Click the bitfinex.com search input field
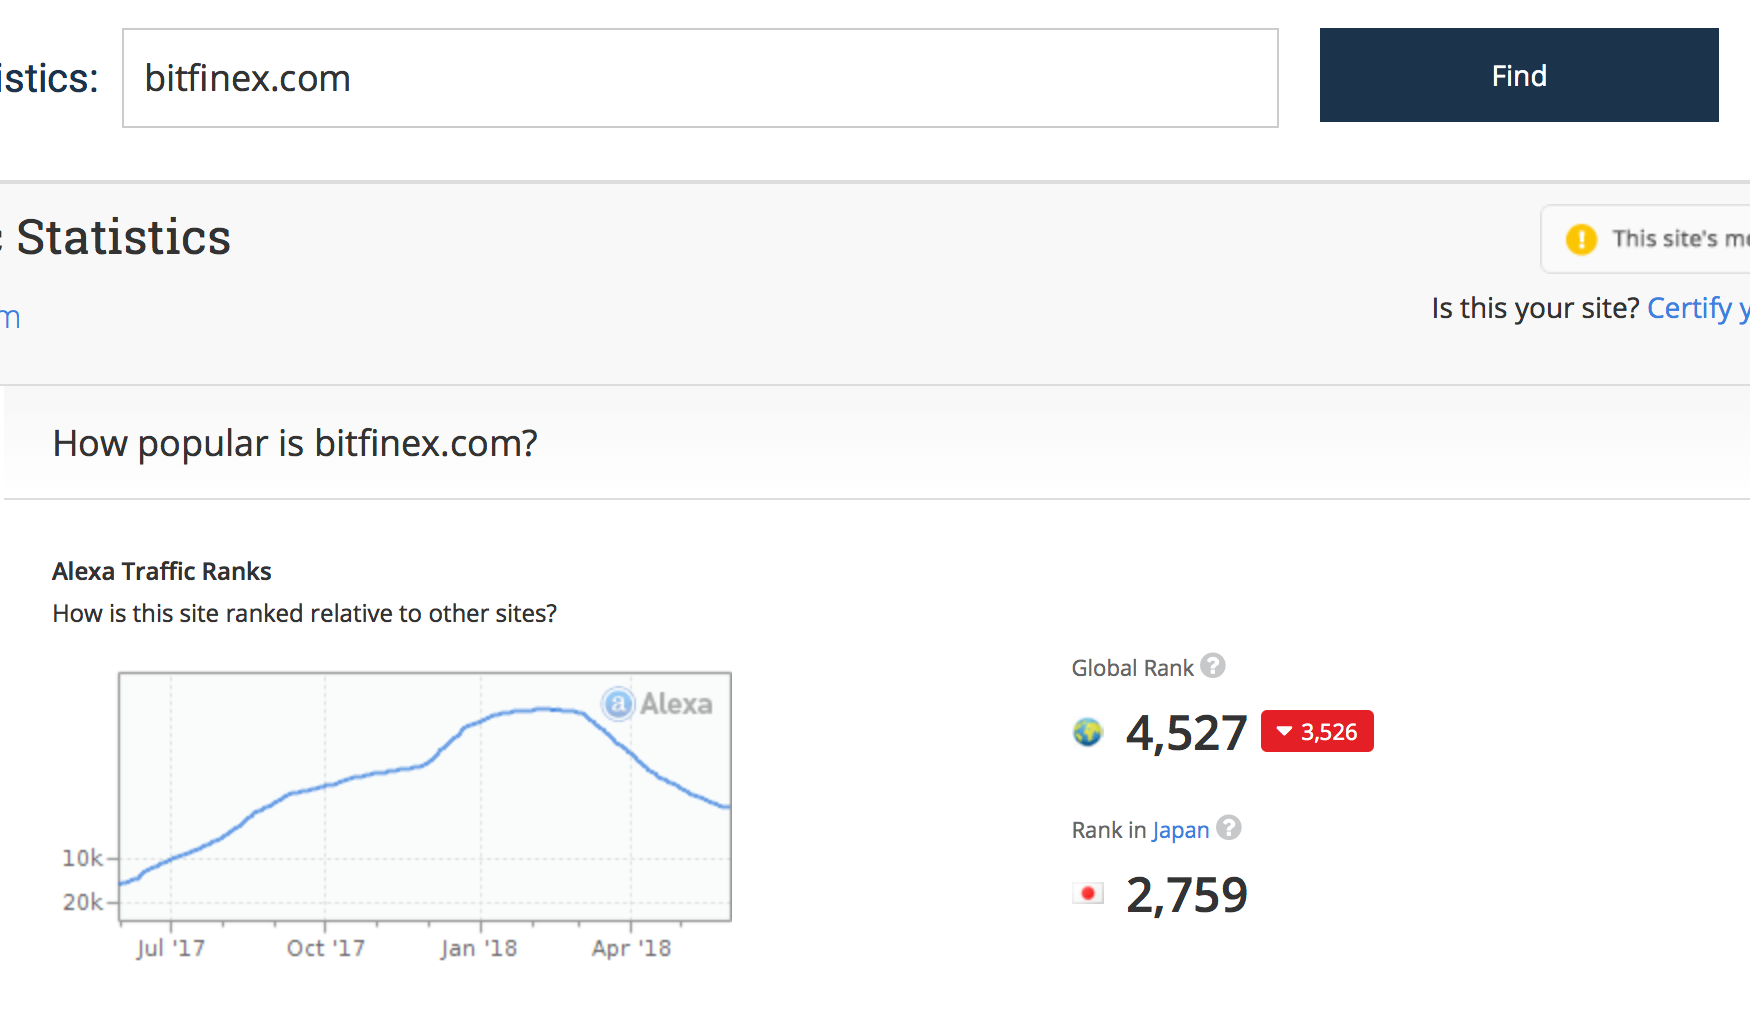 click(x=700, y=78)
